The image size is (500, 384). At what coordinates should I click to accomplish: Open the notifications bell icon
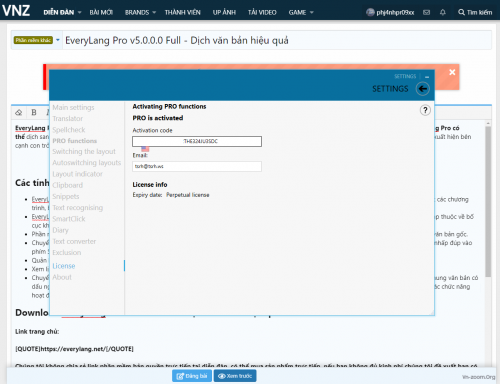443,12
